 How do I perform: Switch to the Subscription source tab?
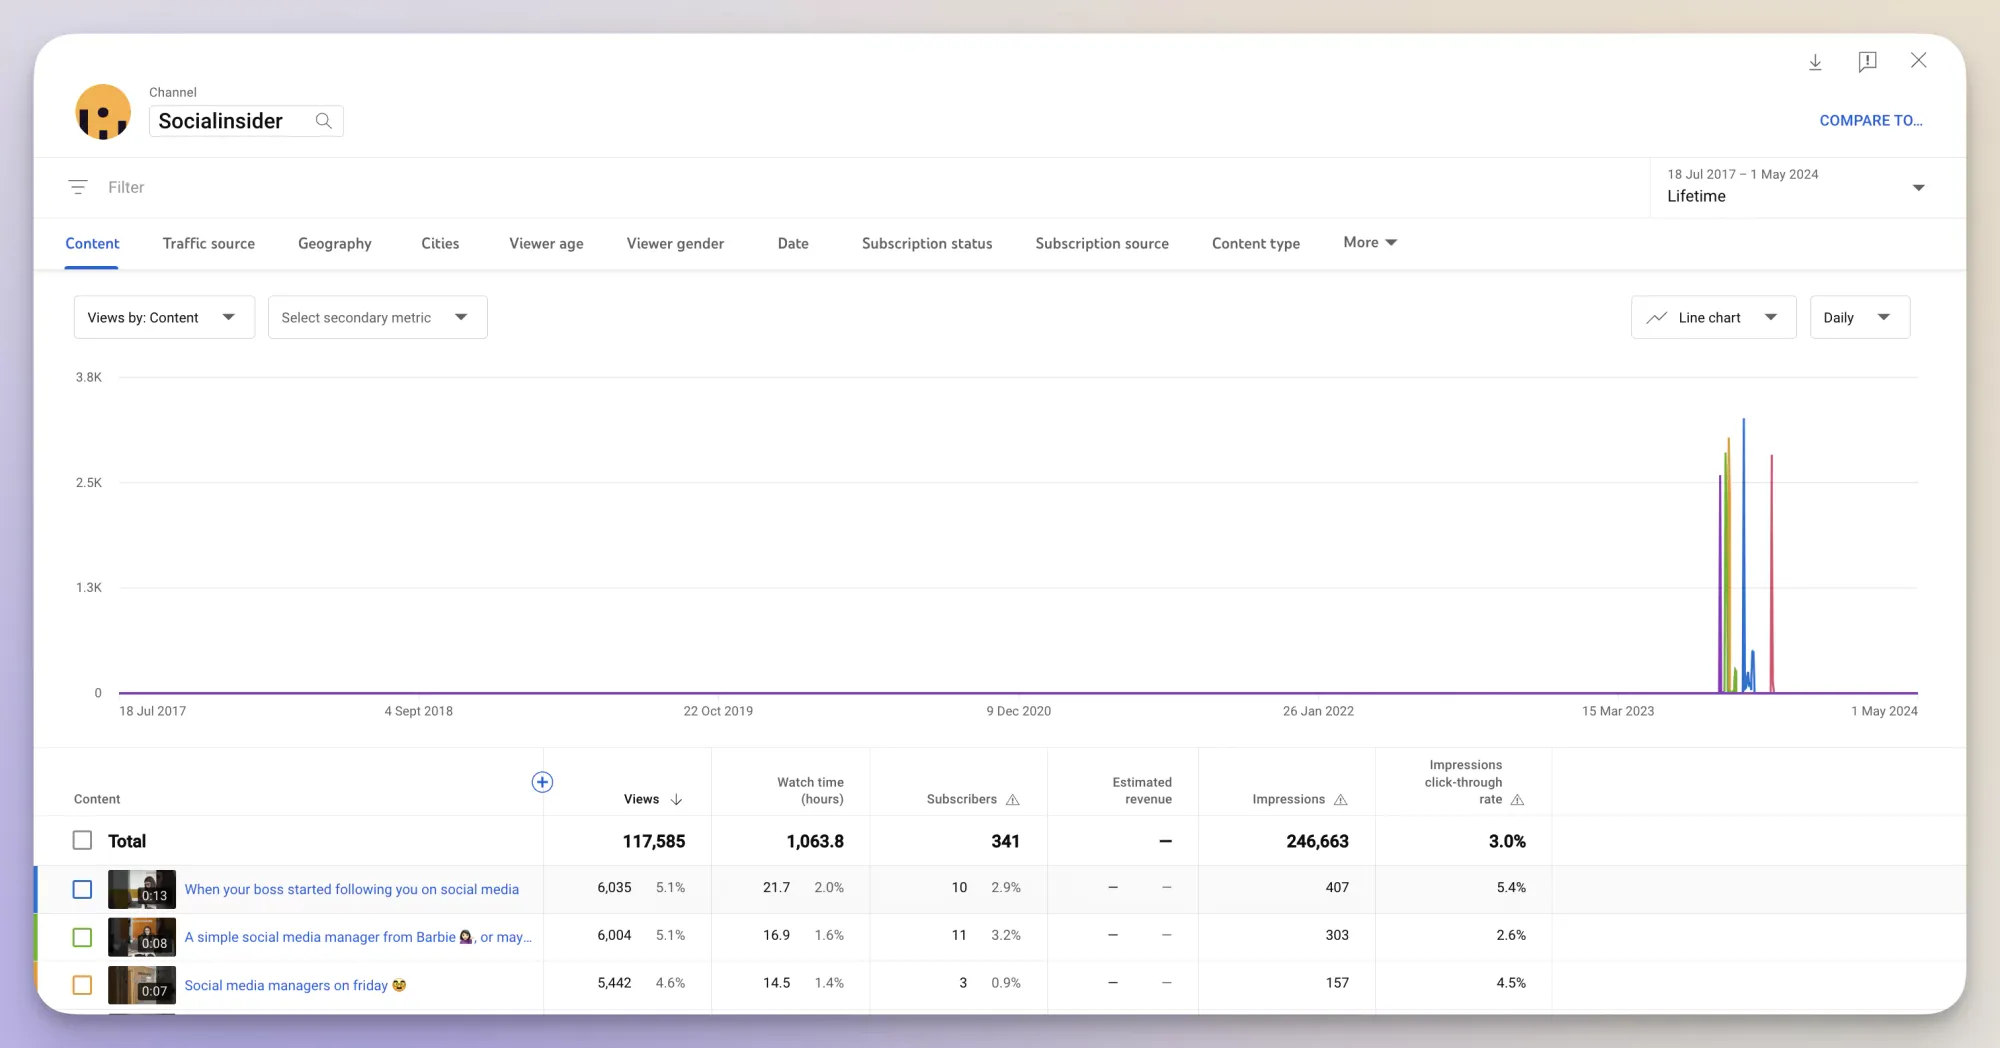click(x=1102, y=243)
